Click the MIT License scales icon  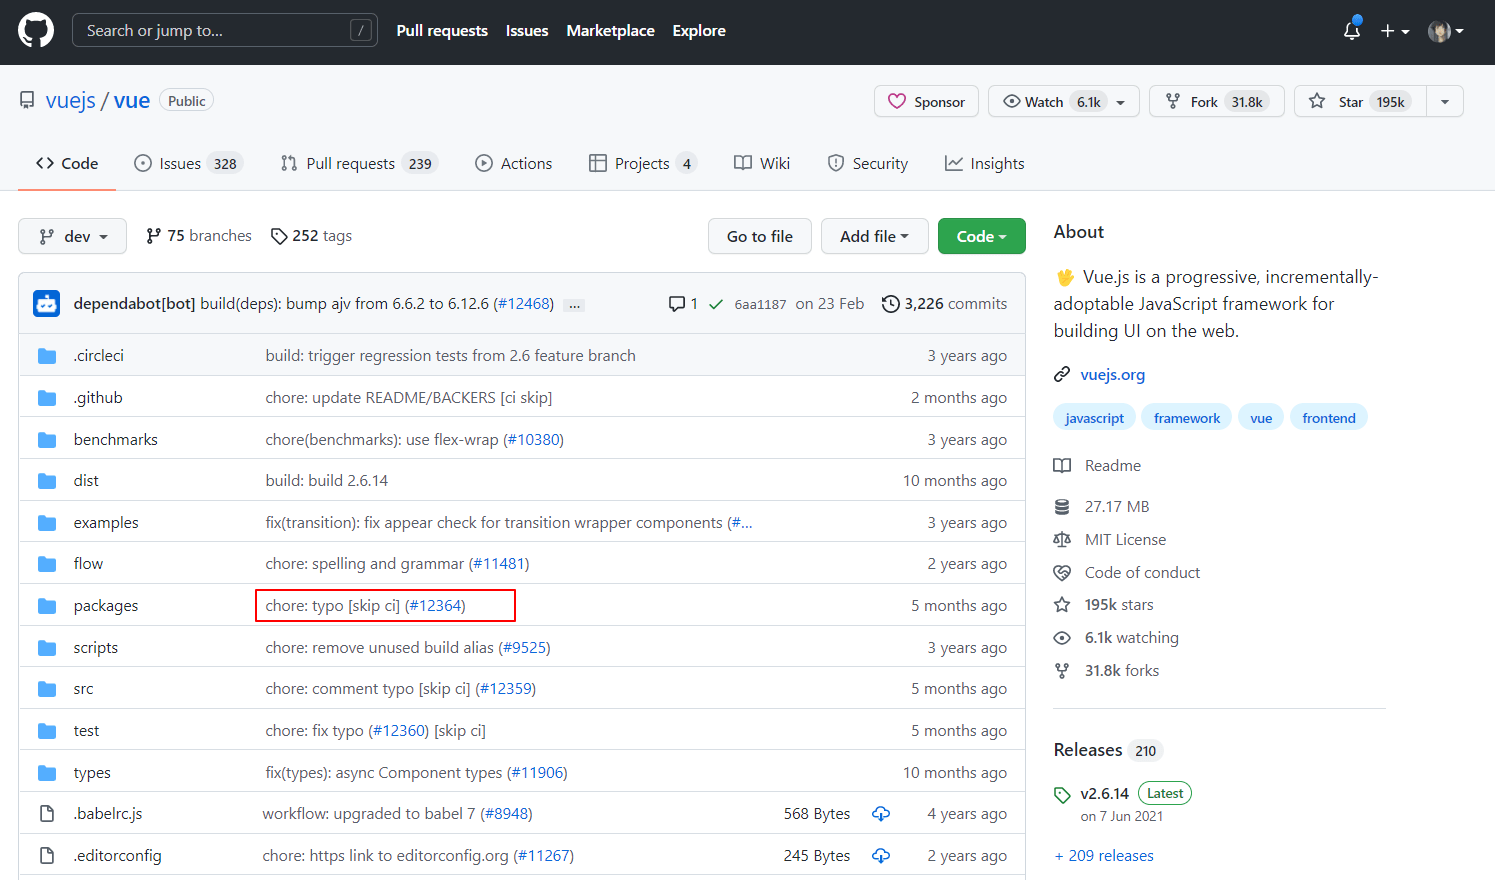click(x=1062, y=539)
